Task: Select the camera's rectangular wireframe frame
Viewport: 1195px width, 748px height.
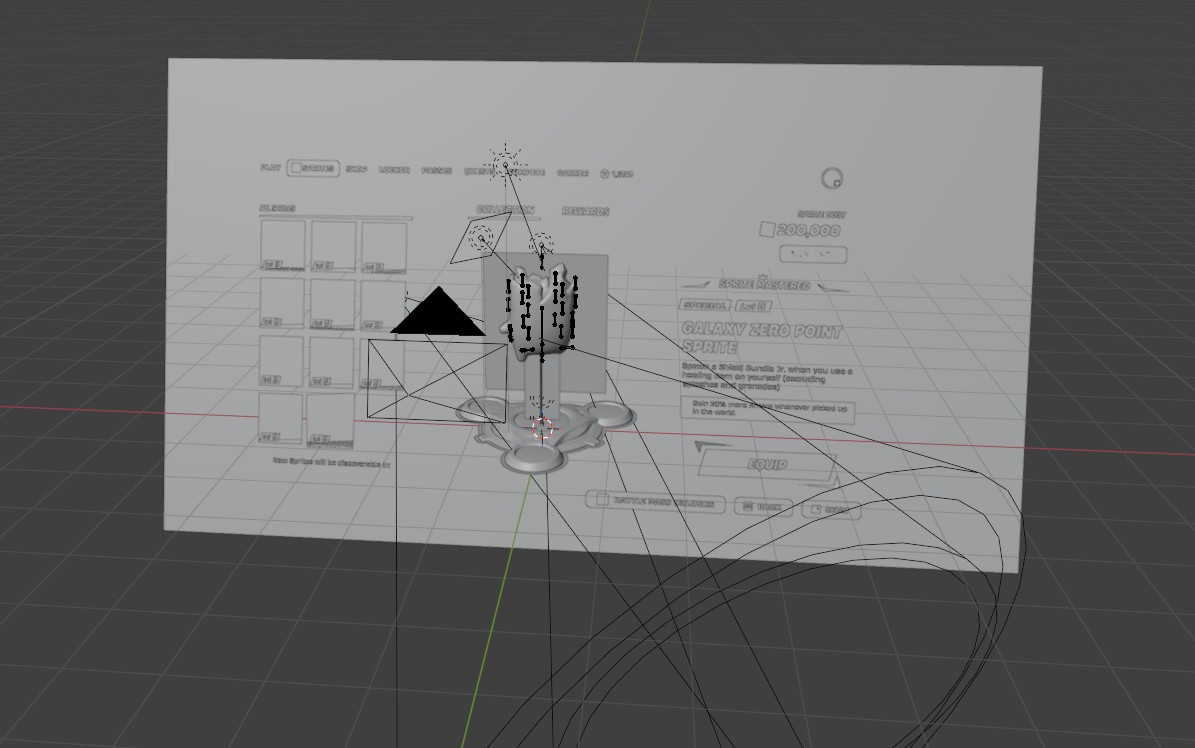Action: tap(437, 380)
